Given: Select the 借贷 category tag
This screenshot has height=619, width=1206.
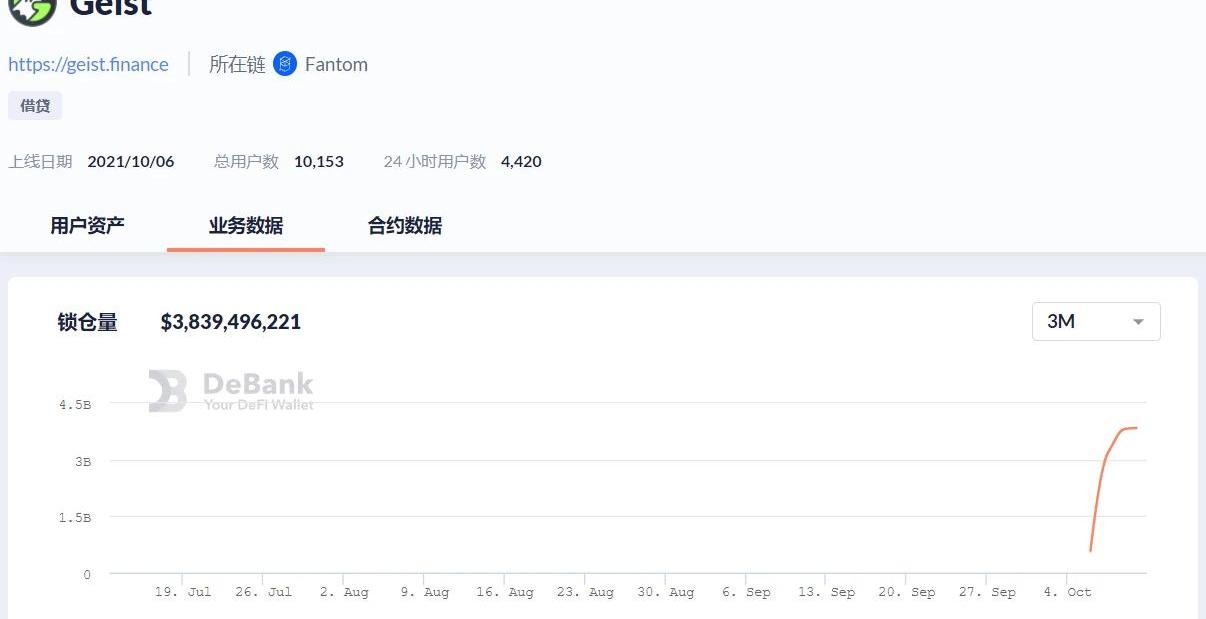Looking at the screenshot, I should pyautogui.click(x=35, y=105).
